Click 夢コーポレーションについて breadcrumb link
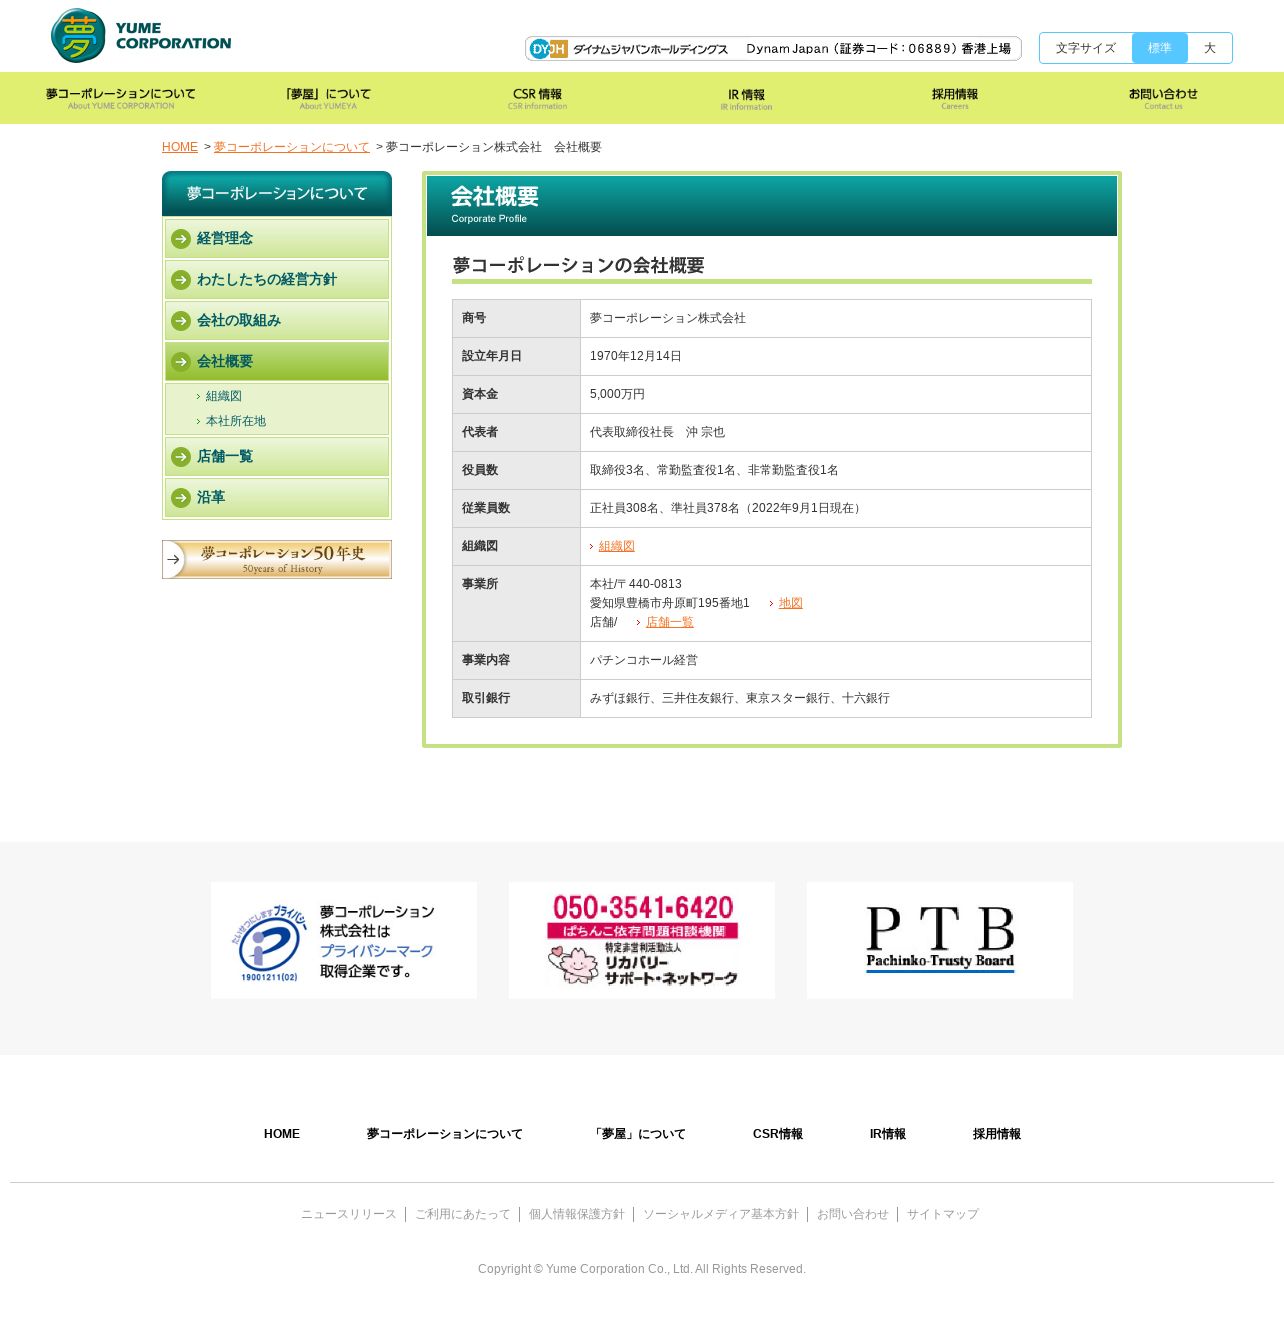 tap(292, 147)
